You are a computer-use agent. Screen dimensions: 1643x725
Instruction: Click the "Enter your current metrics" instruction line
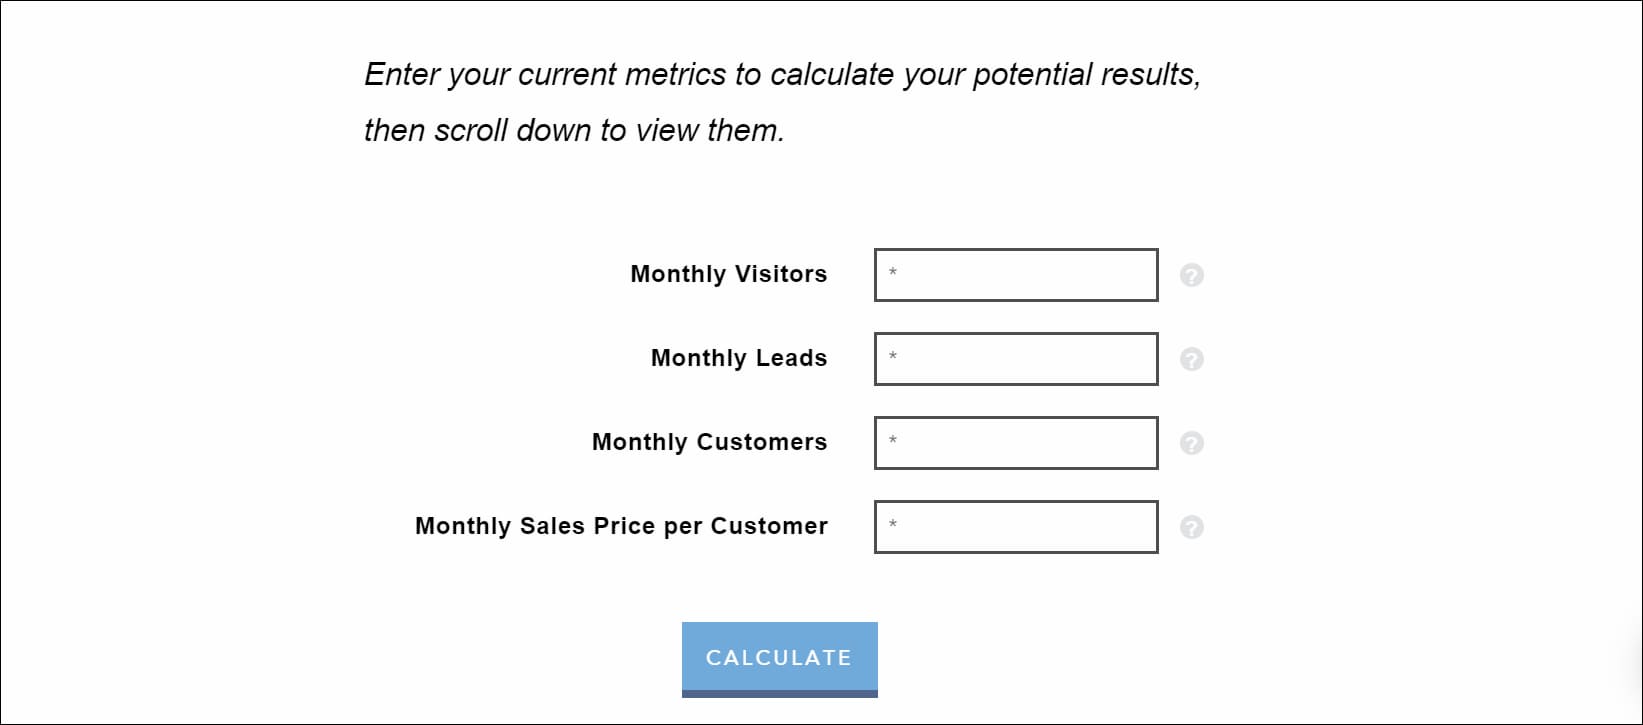coord(781,75)
